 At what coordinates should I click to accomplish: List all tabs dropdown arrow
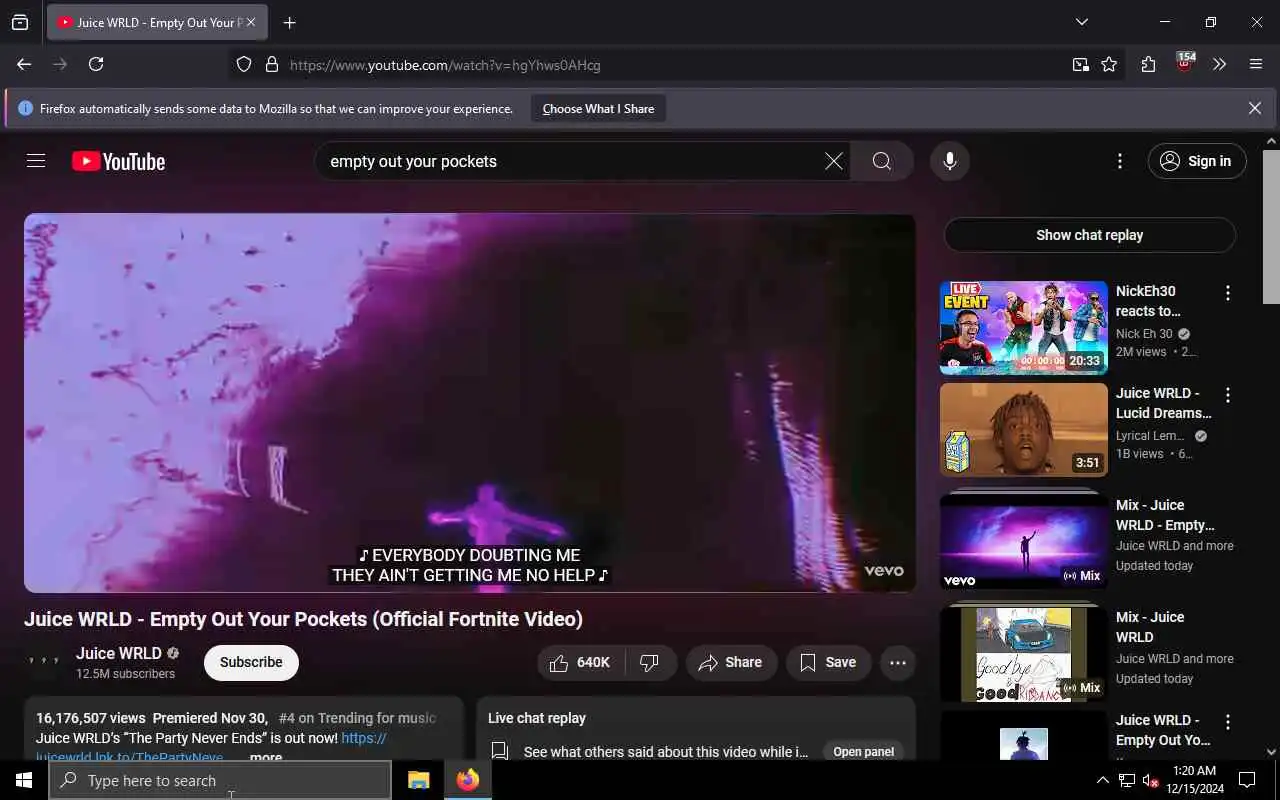point(1082,22)
